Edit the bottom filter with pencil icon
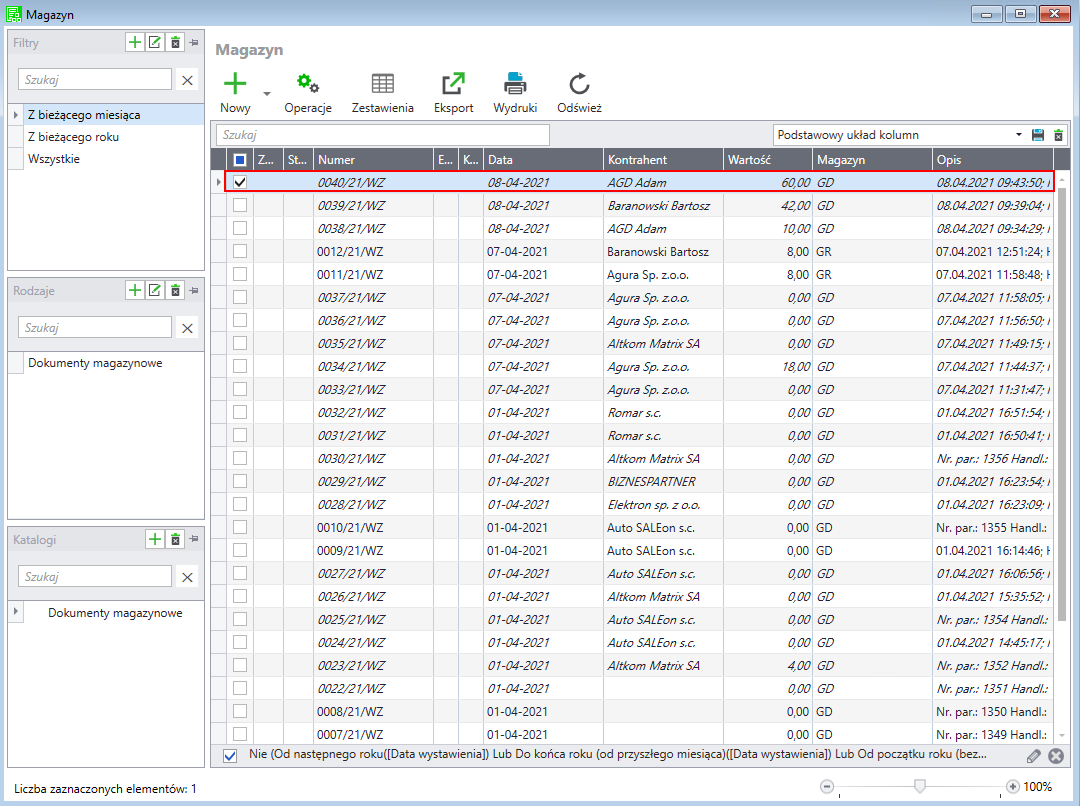This screenshot has height=806, width=1080. pos(1034,756)
